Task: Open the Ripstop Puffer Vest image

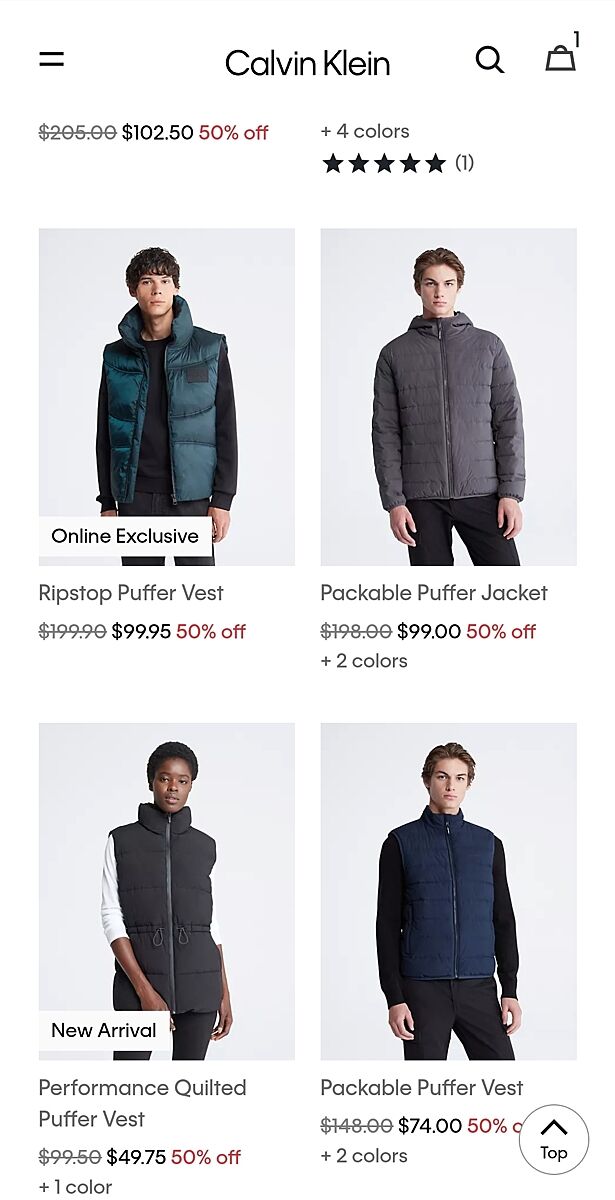Action: pos(167,397)
